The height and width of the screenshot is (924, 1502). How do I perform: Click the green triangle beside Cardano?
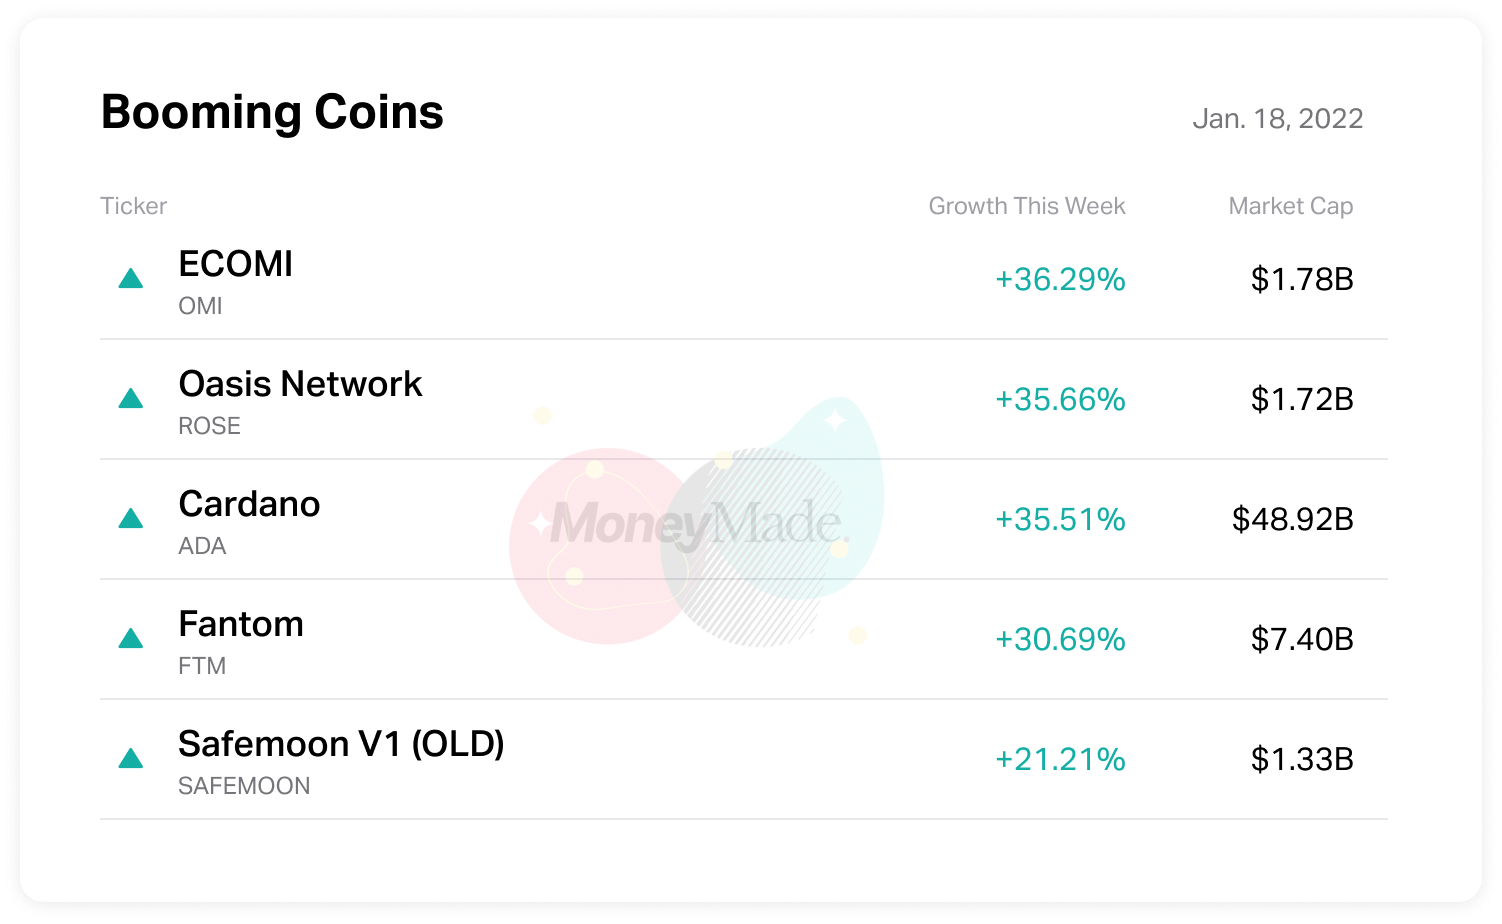[x=131, y=519]
